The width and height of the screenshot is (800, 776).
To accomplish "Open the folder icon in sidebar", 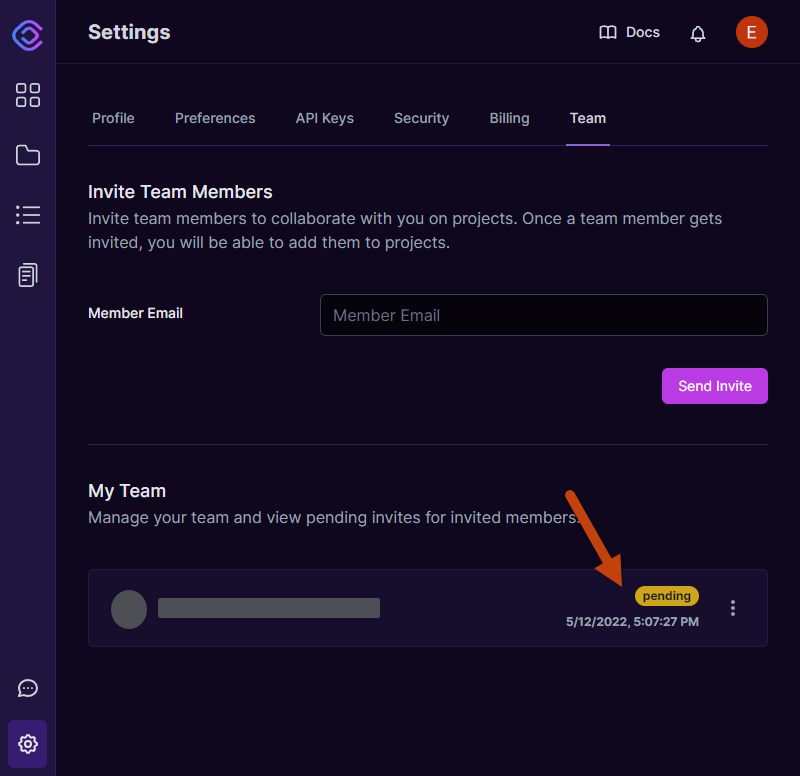I will pos(28,155).
